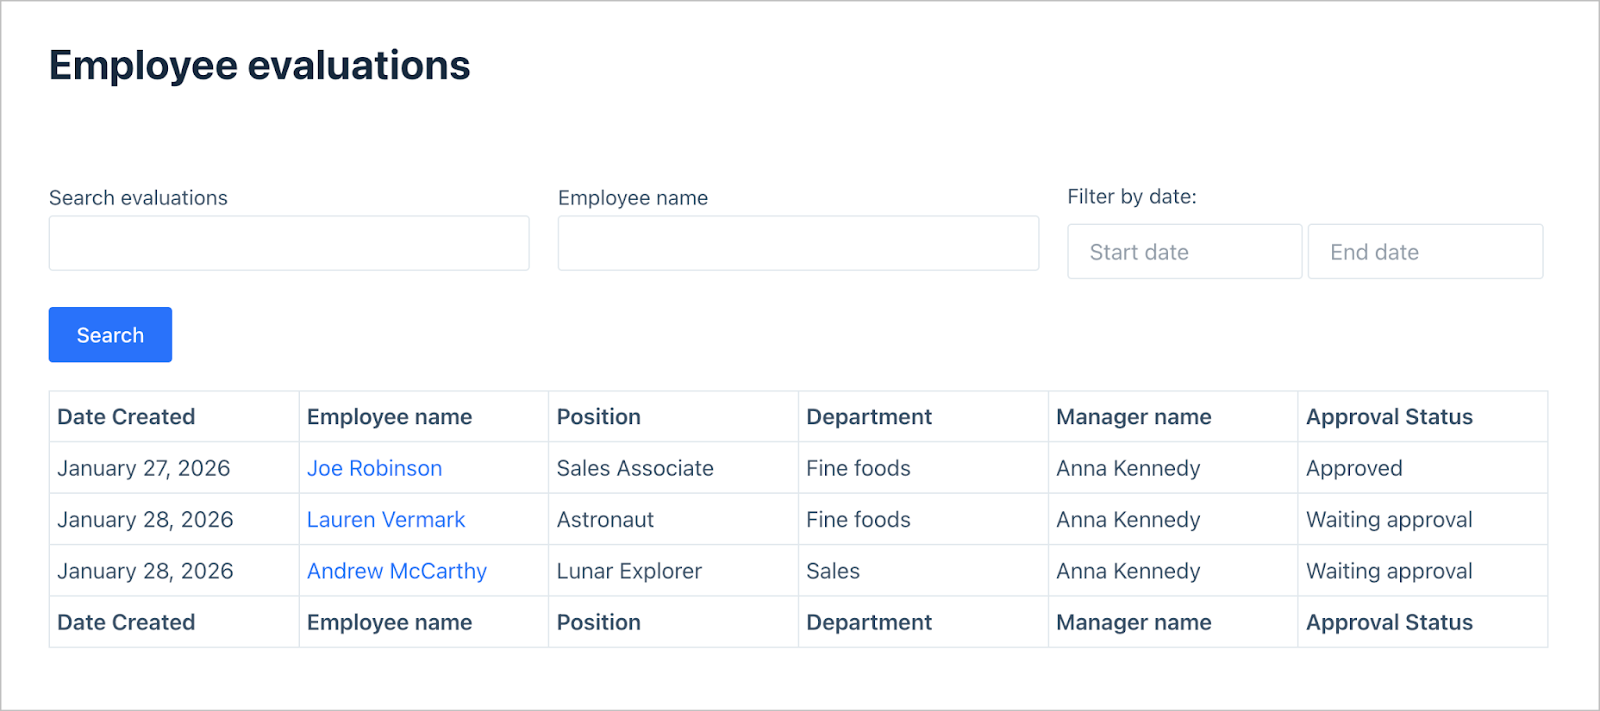The image size is (1600, 711).
Task: Click the Employee name input field
Action: tap(797, 243)
